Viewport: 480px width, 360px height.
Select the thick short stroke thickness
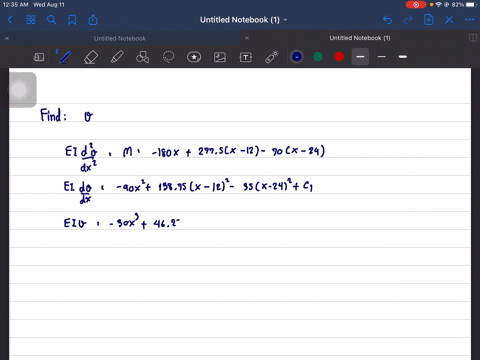[403, 57]
